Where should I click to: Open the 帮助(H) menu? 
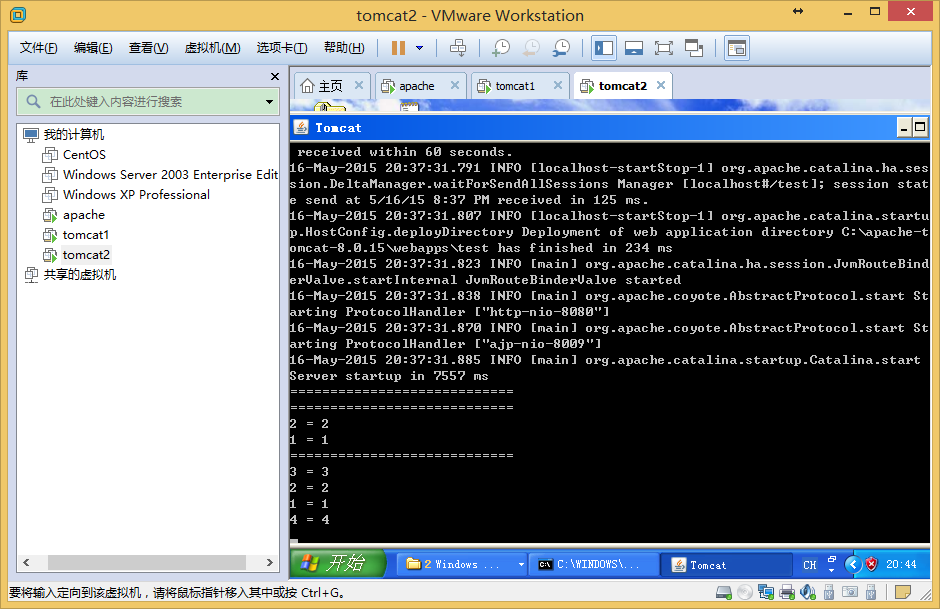tap(344, 48)
